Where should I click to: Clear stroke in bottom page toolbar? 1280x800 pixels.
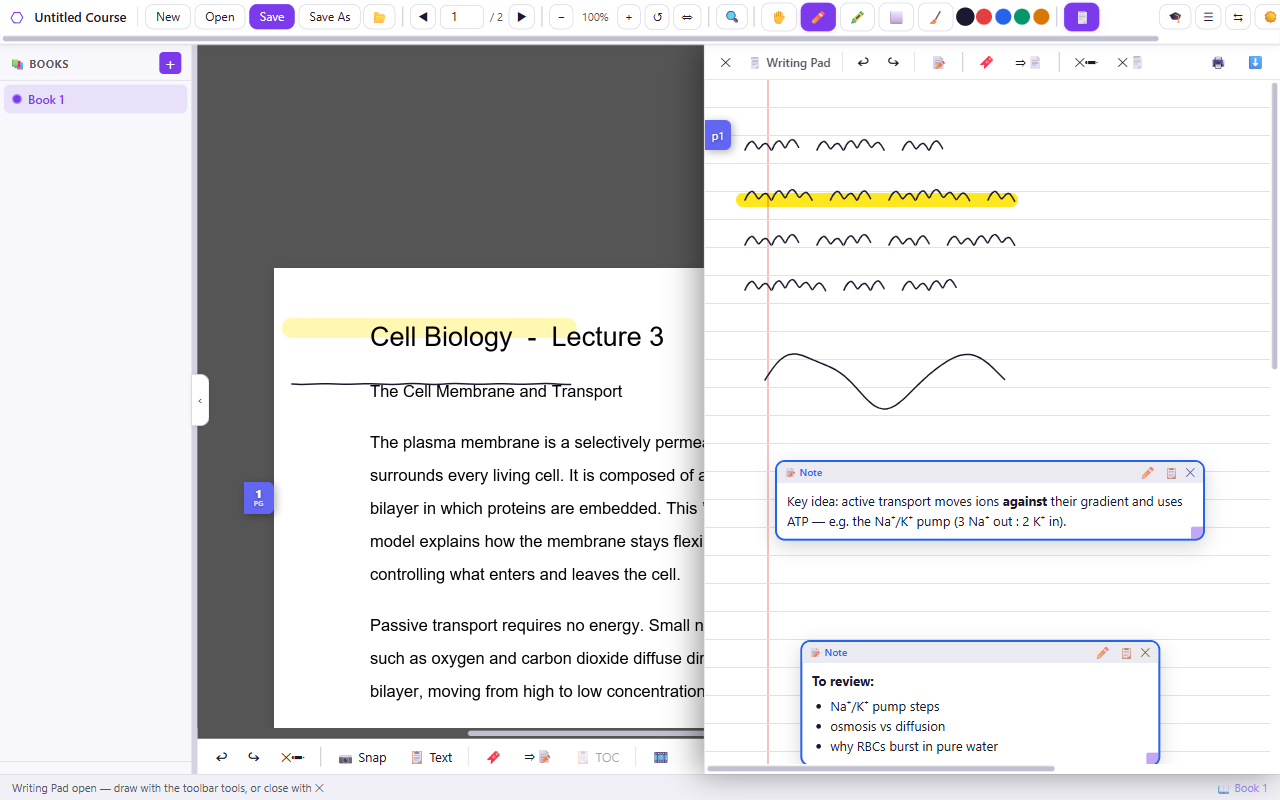[292, 757]
